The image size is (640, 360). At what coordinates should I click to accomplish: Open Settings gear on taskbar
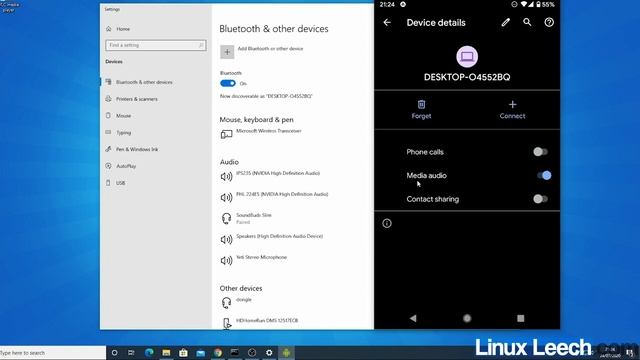(269, 353)
